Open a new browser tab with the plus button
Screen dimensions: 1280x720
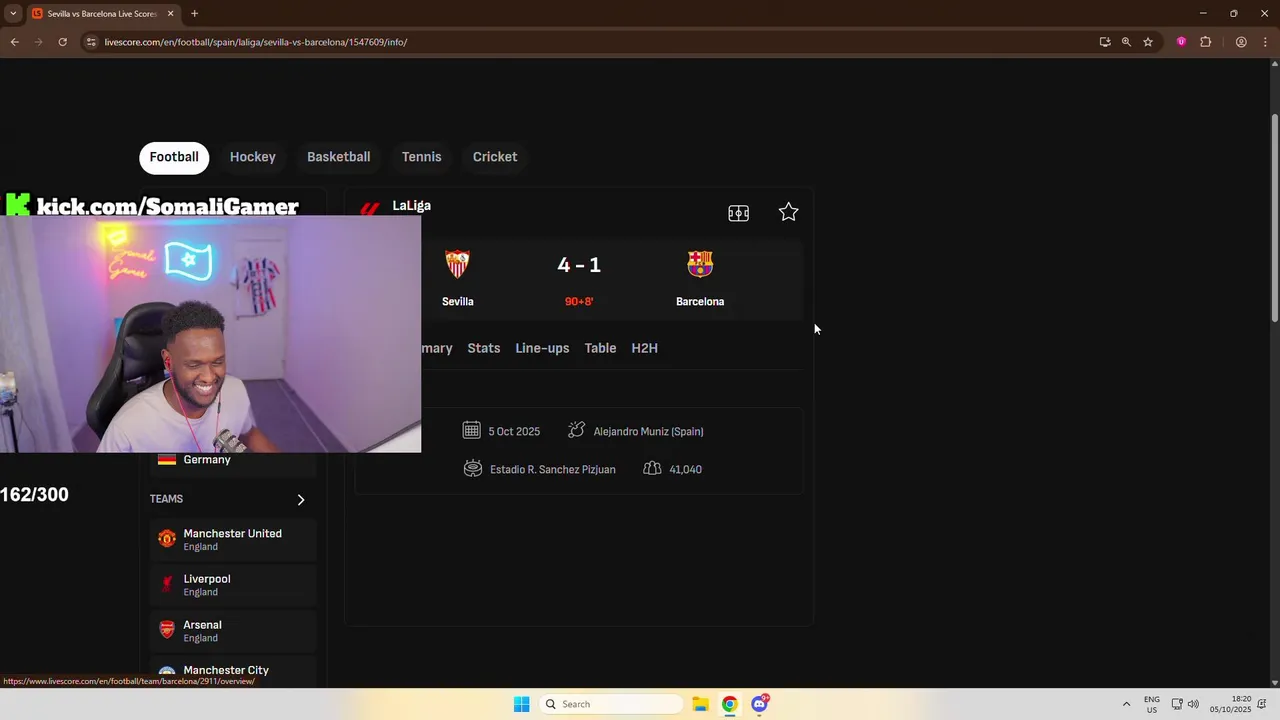click(x=194, y=13)
